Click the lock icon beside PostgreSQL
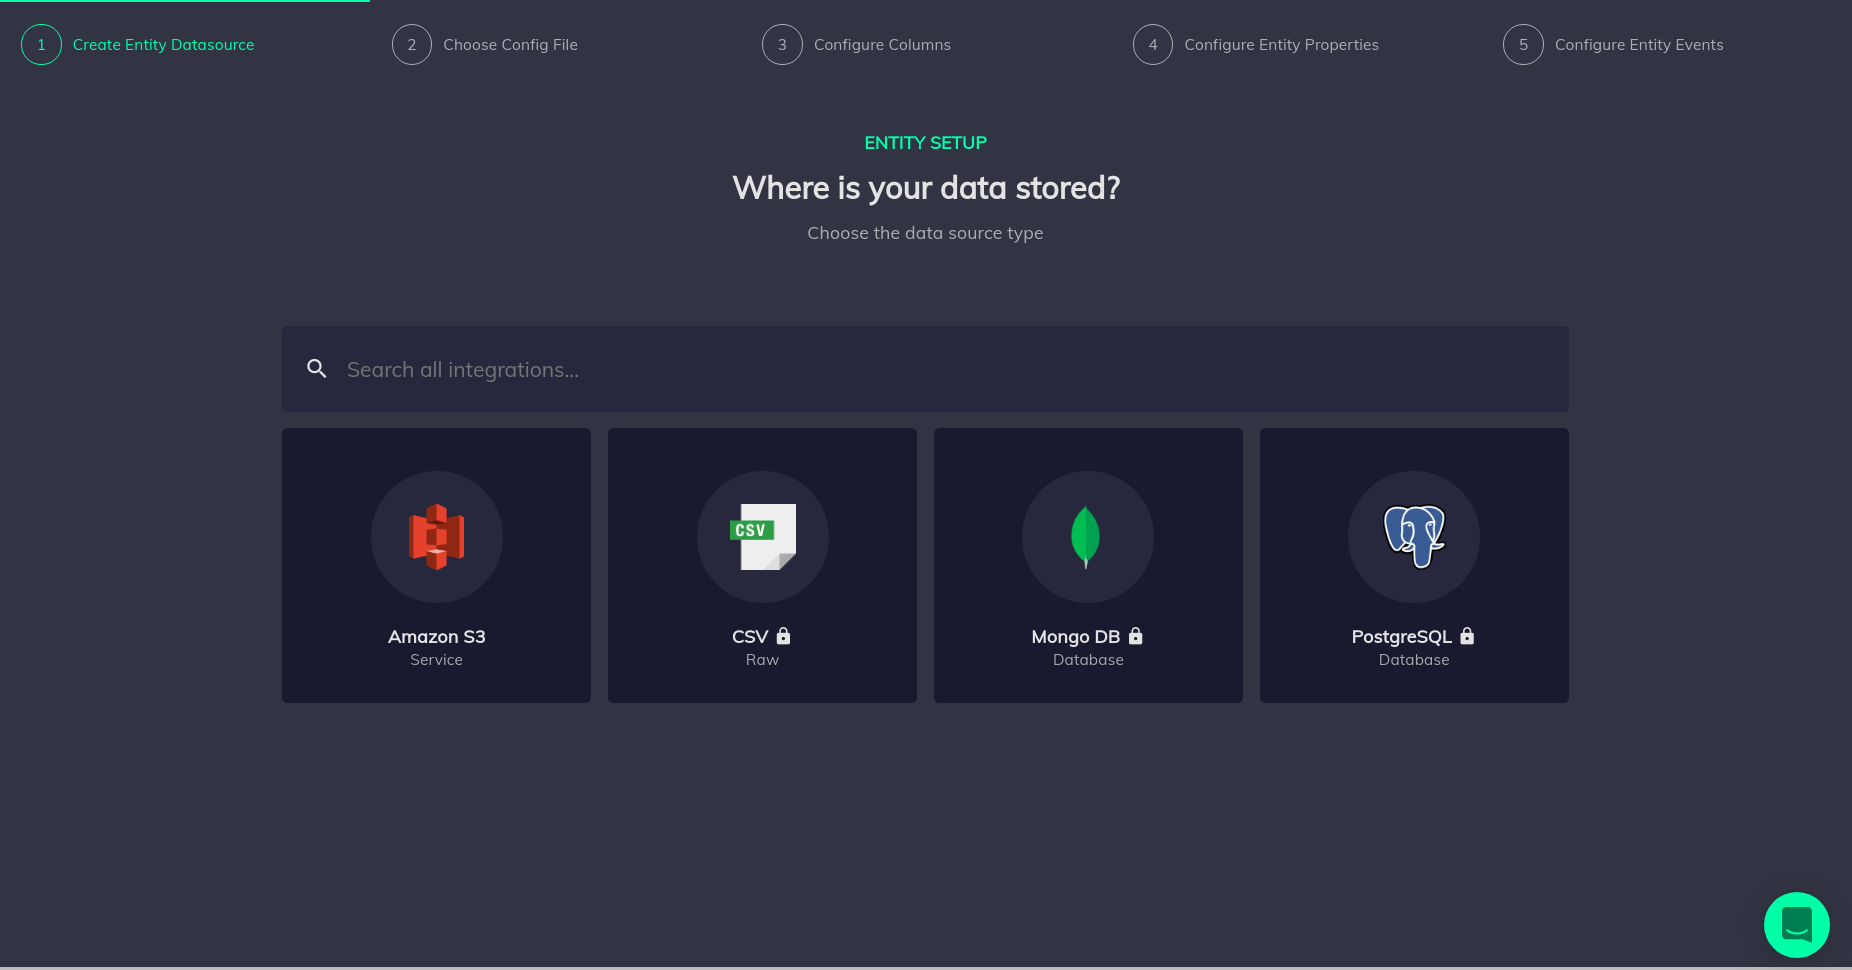 (x=1468, y=636)
